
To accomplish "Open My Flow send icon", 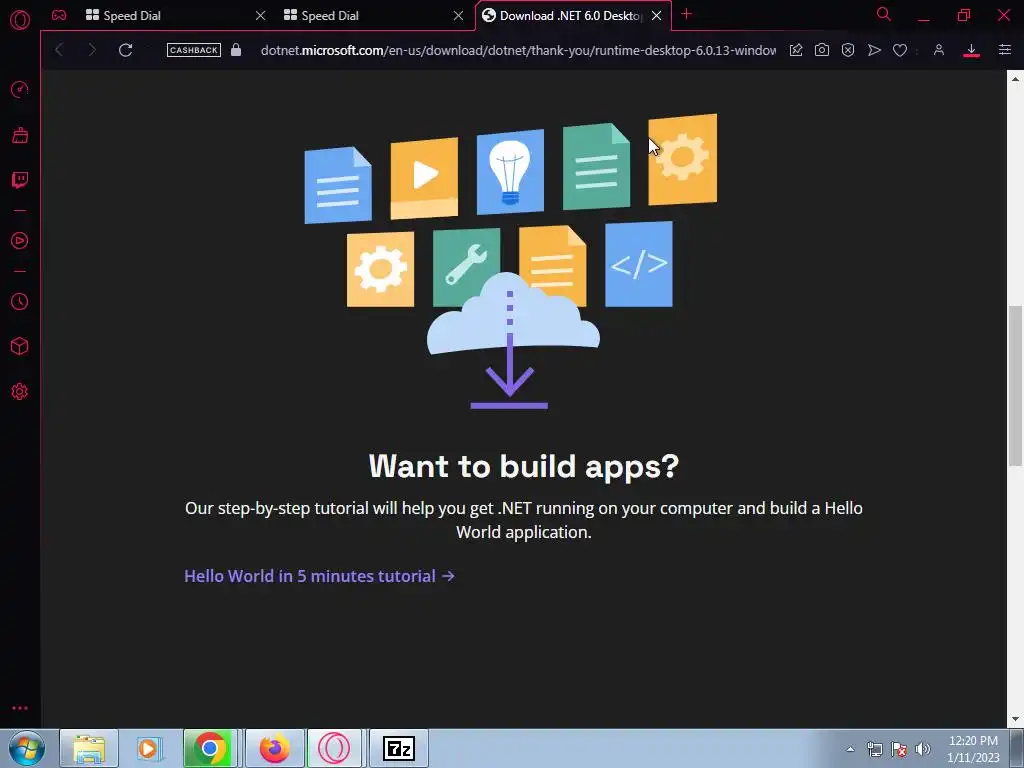I will (x=874, y=50).
